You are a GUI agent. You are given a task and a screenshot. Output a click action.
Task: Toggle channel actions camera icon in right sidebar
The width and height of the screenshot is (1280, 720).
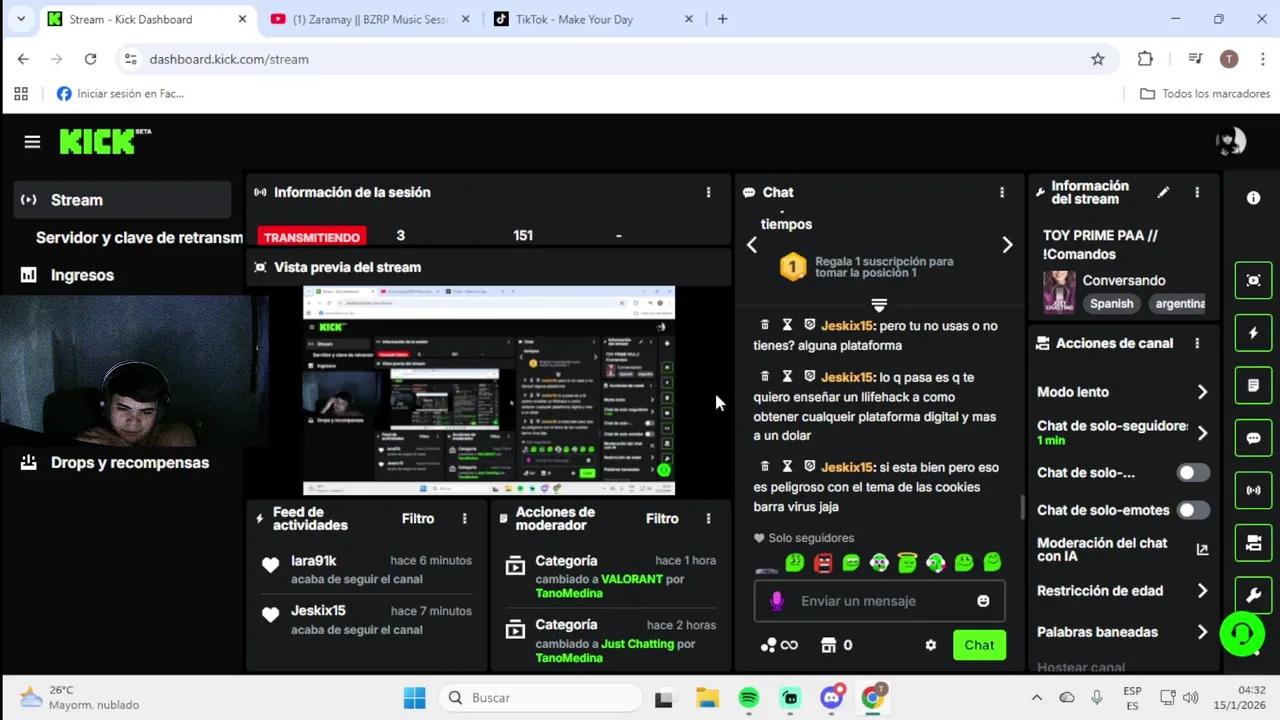point(1253,543)
